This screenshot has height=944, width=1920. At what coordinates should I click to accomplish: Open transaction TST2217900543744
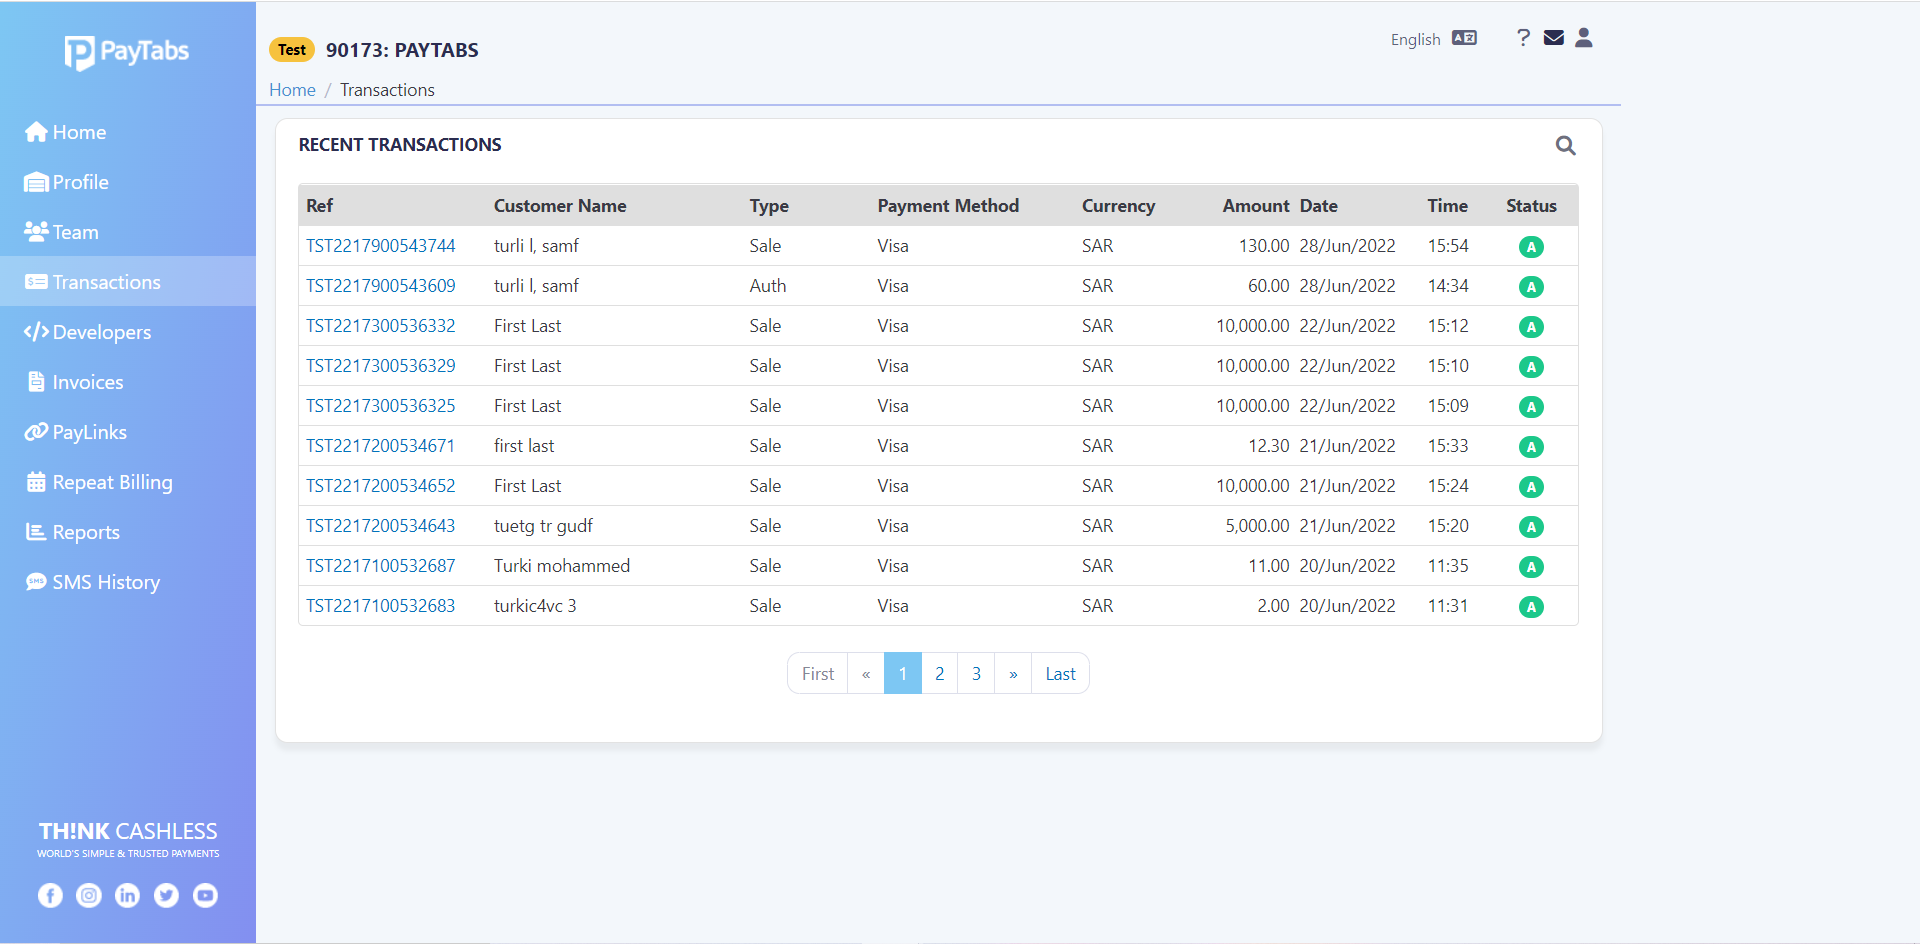pyautogui.click(x=380, y=246)
